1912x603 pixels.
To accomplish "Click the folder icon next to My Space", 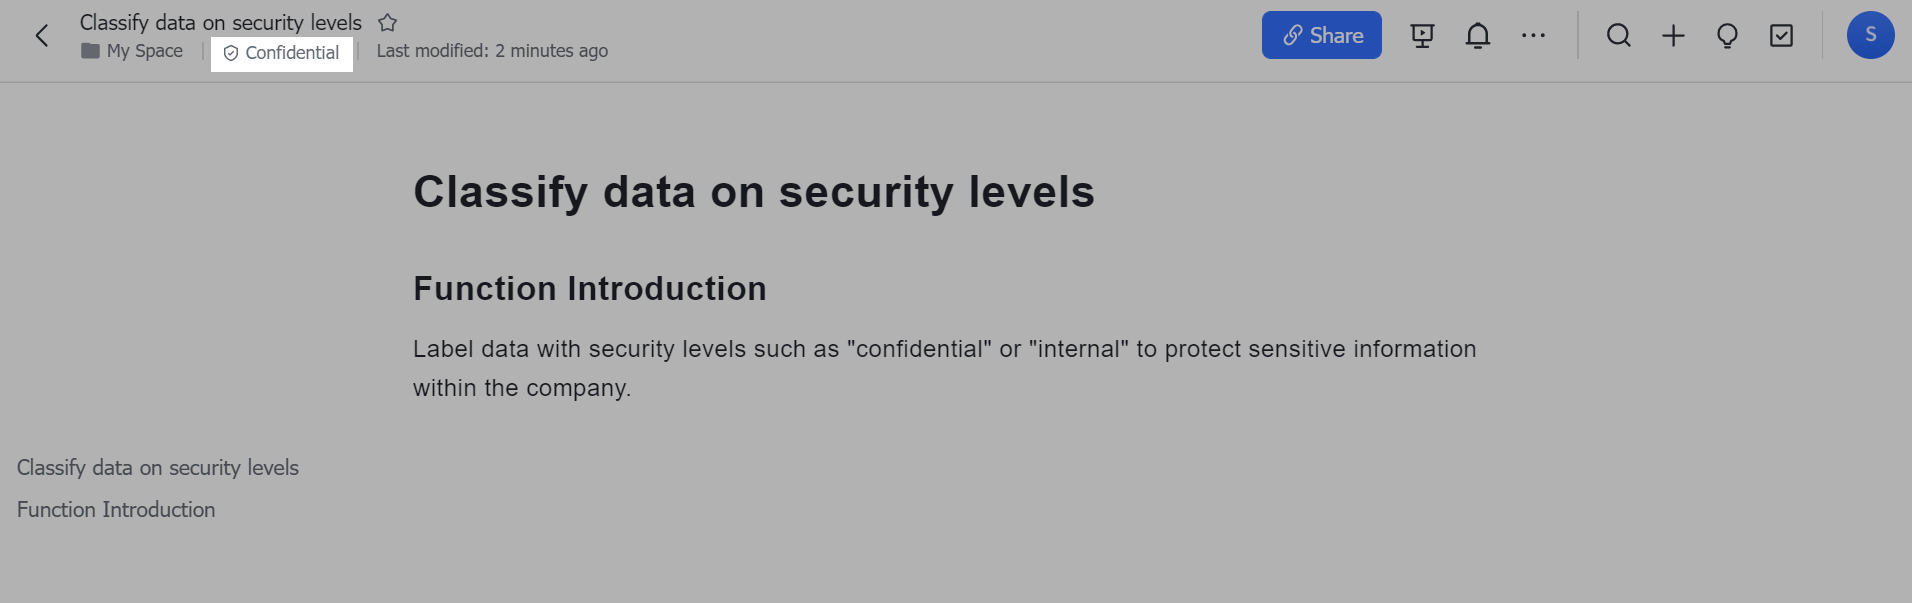I will 89,50.
